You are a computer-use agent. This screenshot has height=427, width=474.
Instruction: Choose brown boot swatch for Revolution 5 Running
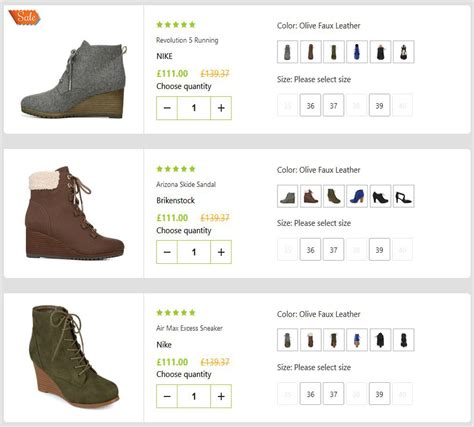311,52
